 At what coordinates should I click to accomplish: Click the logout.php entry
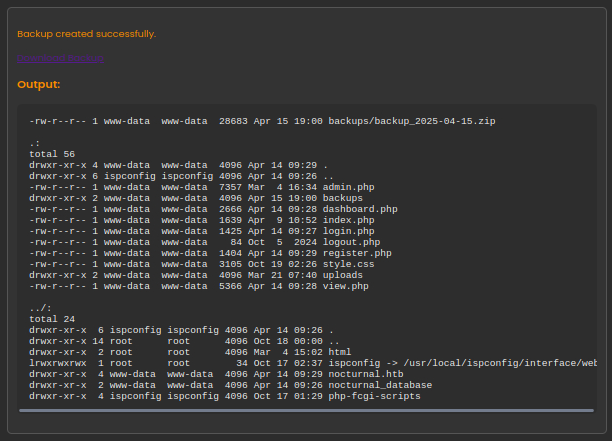[x=351, y=242]
